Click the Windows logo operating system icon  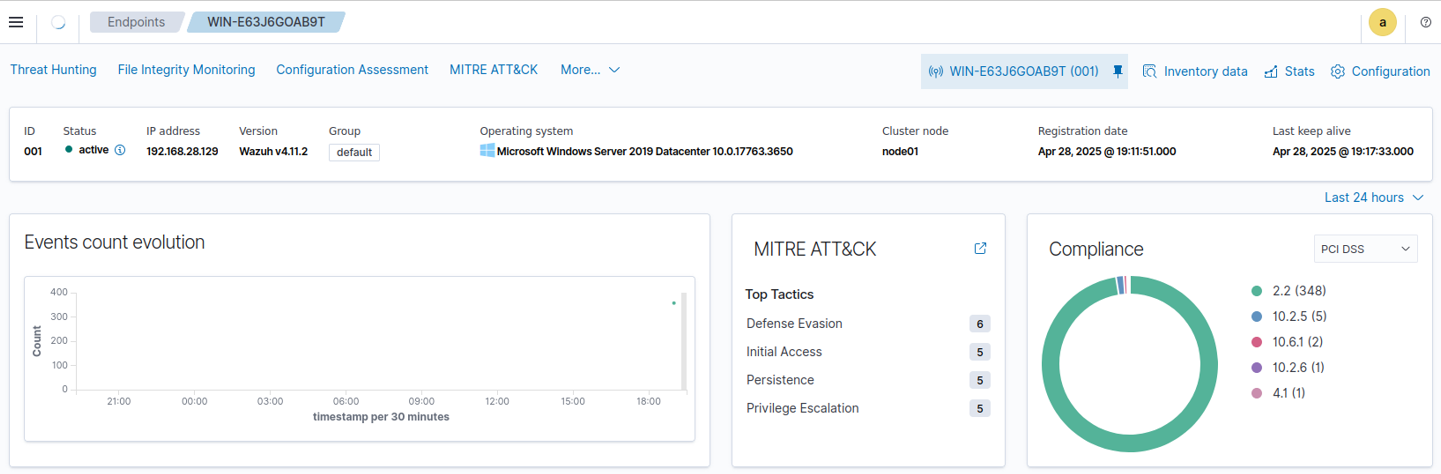click(487, 150)
